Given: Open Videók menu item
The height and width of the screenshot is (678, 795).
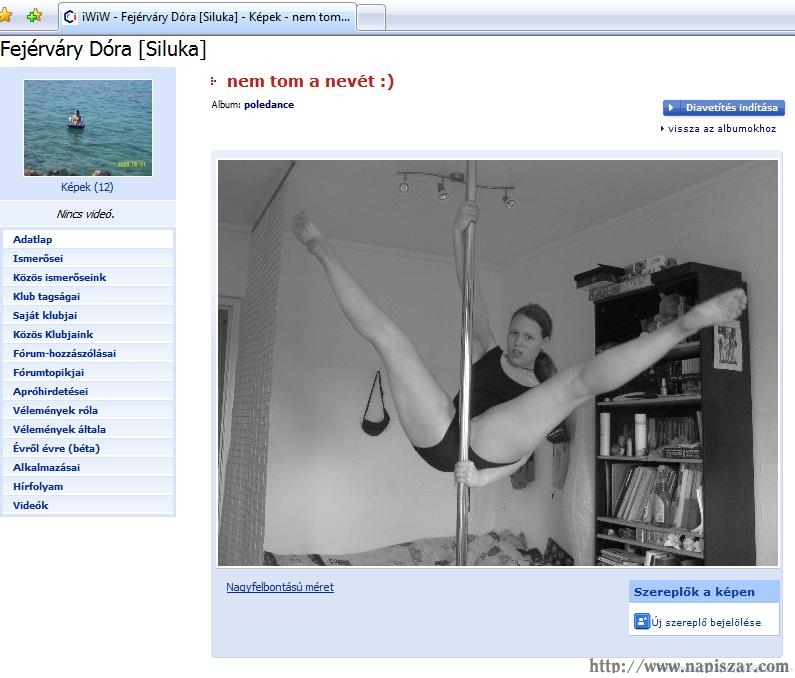Looking at the screenshot, I should tap(88, 506).
